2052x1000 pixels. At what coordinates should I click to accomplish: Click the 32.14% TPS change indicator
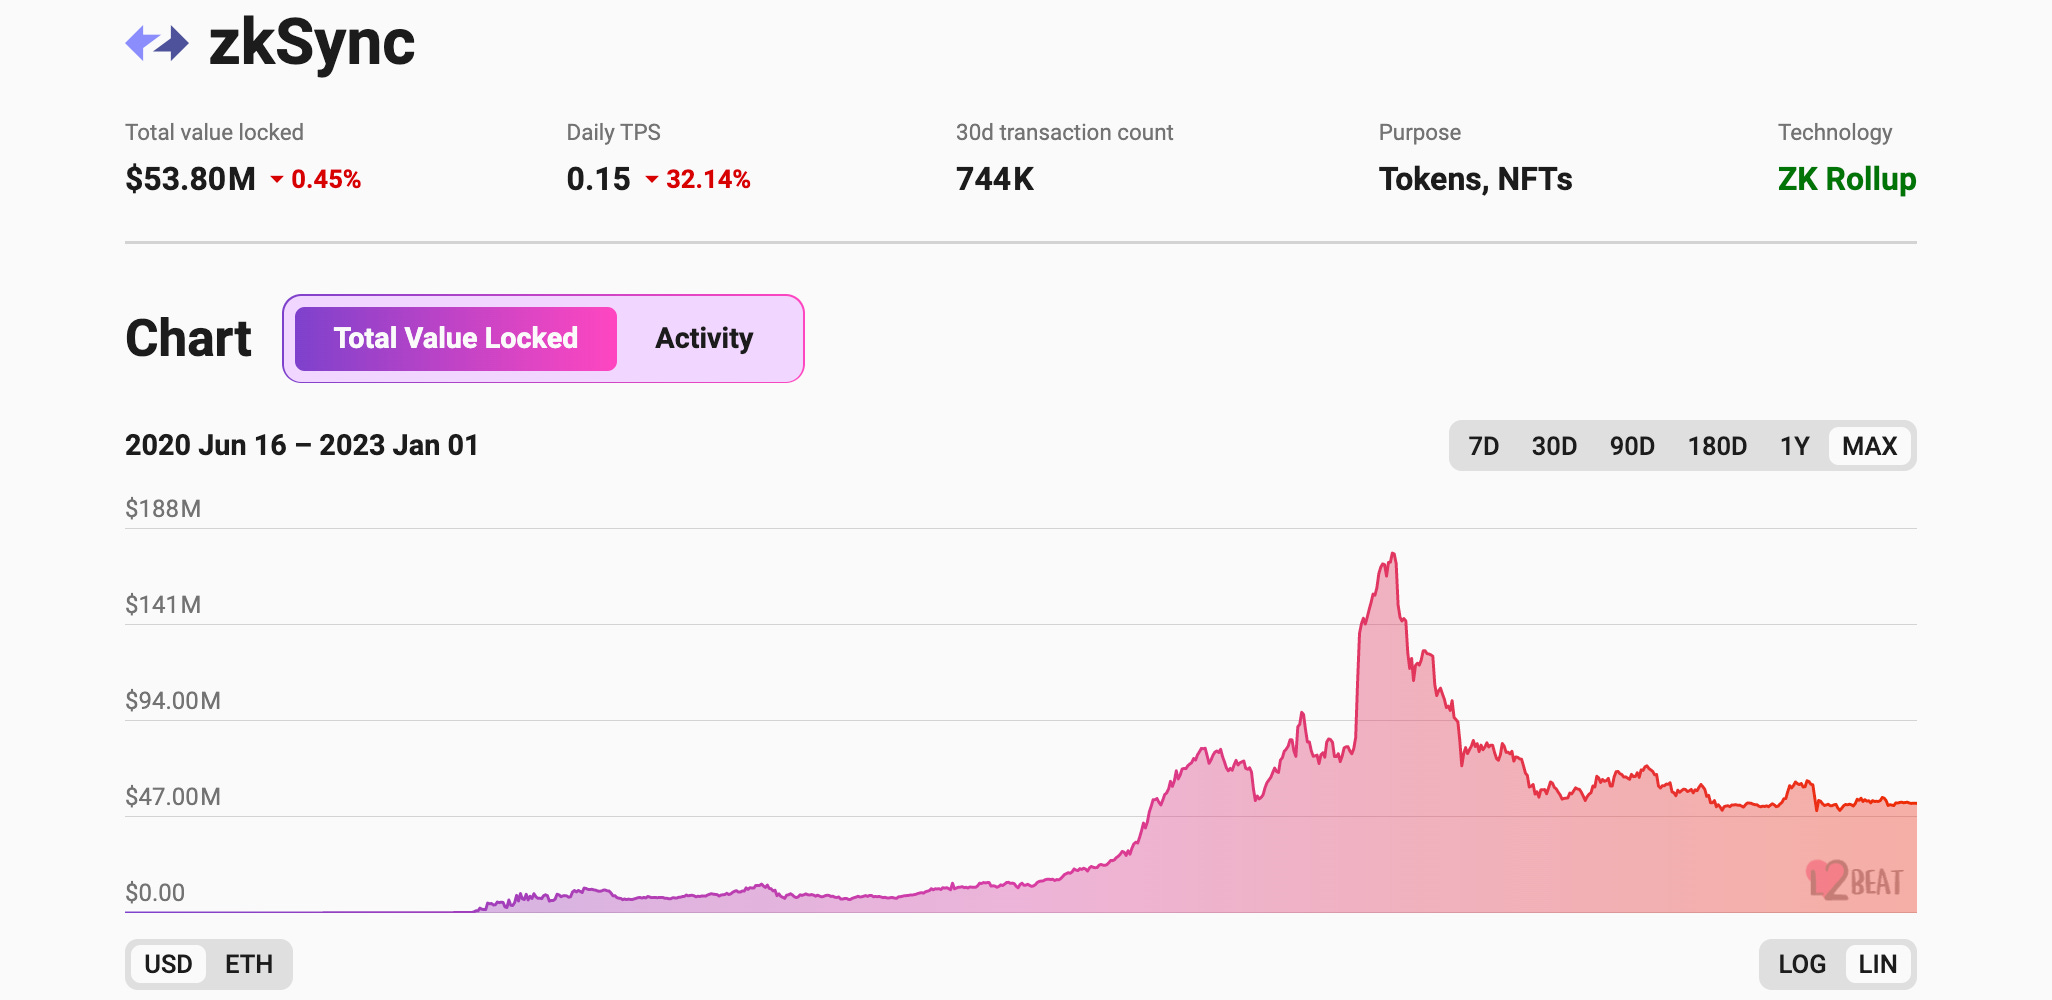click(698, 179)
